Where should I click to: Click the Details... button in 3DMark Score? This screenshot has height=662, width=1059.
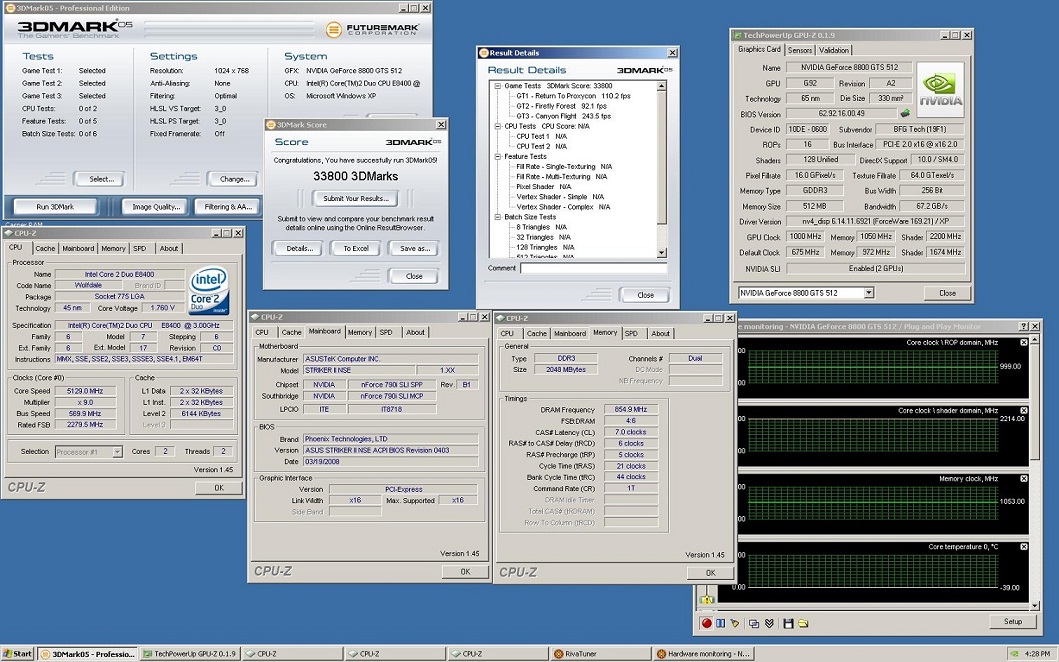[x=299, y=249]
